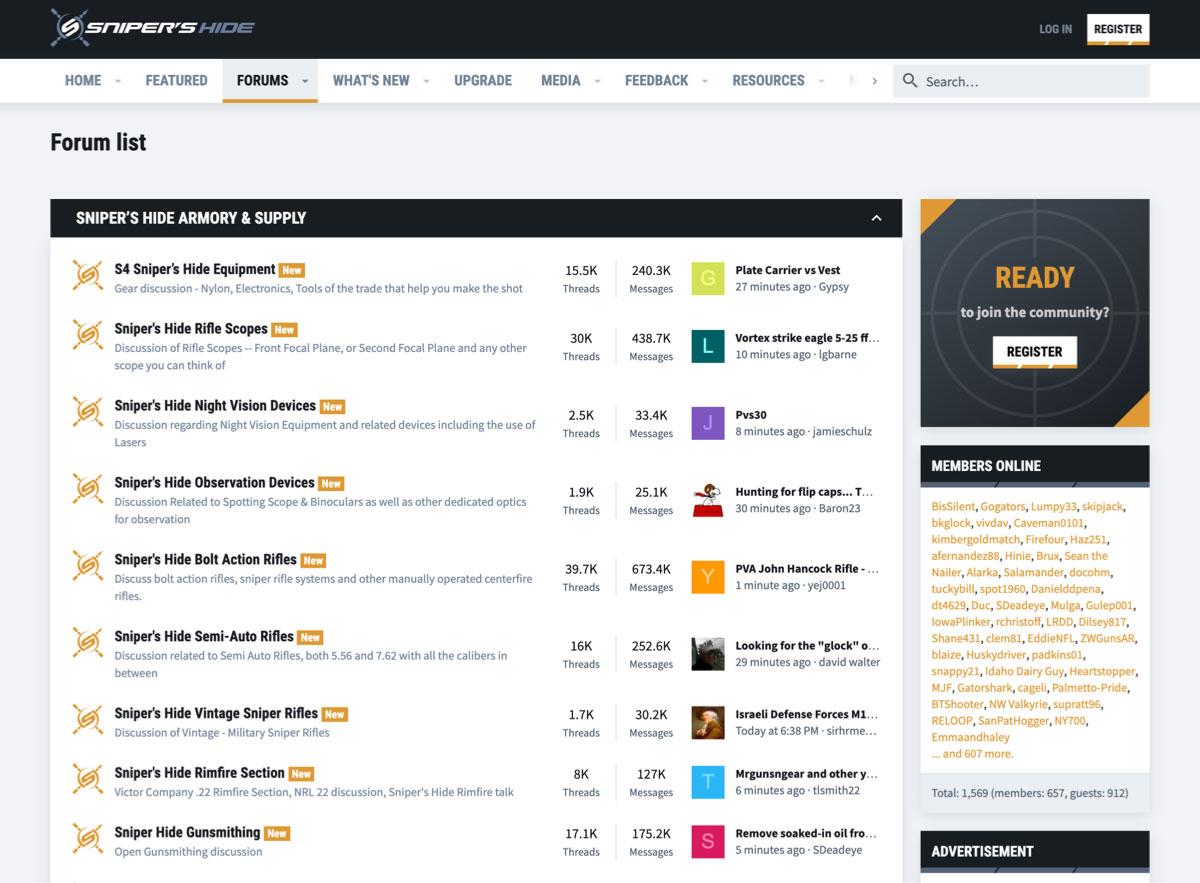Open the Sniper's Hide Rimfire Section forum
The height and width of the screenshot is (883, 1200).
point(199,773)
